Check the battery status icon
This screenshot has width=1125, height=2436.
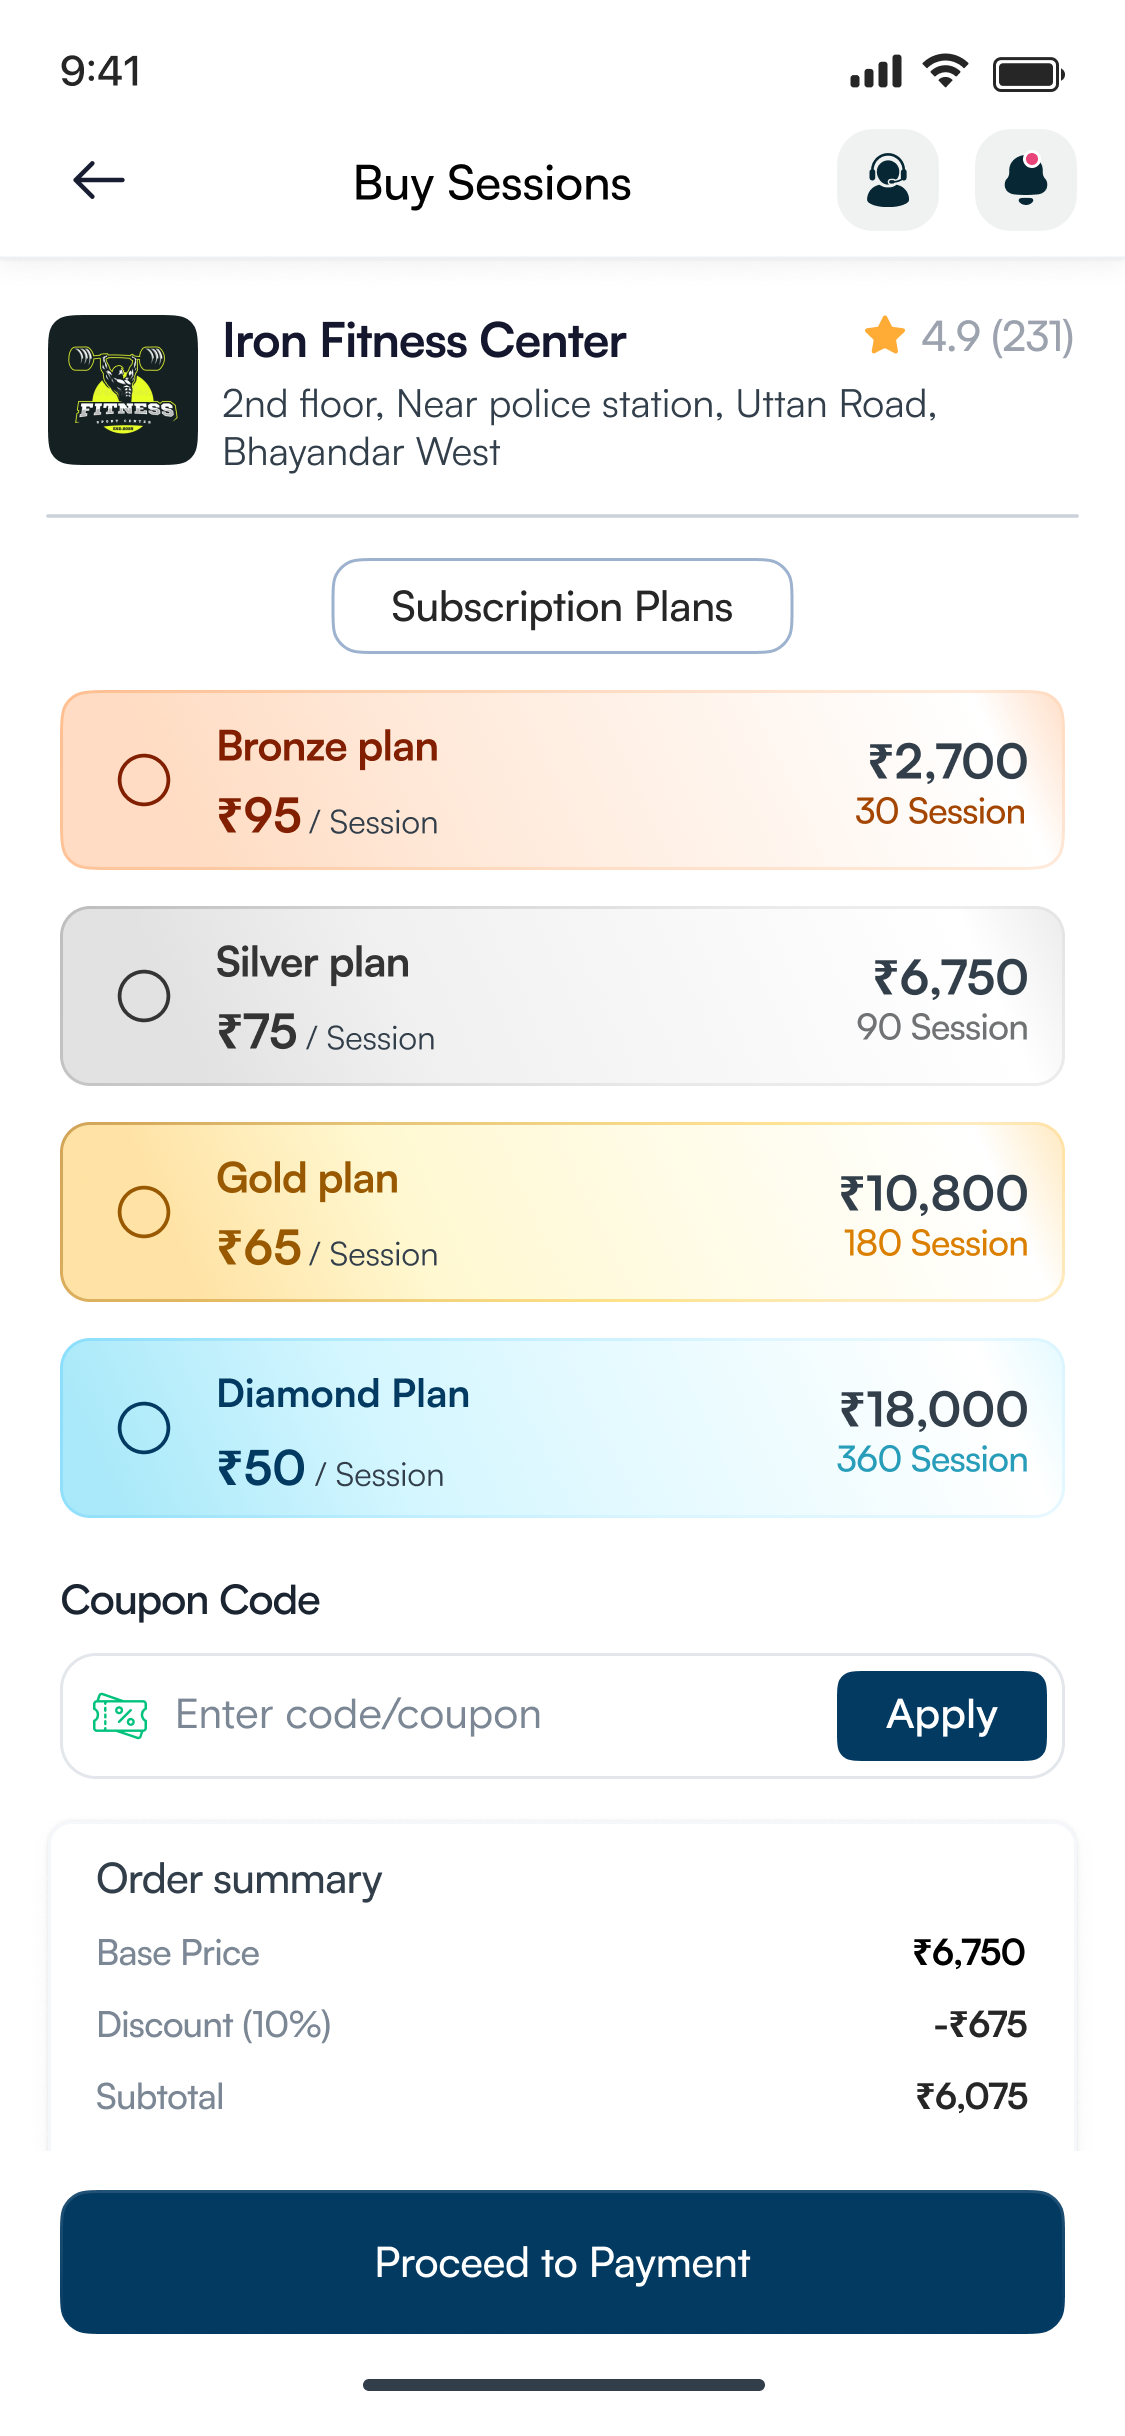[x=1028, y=74]
